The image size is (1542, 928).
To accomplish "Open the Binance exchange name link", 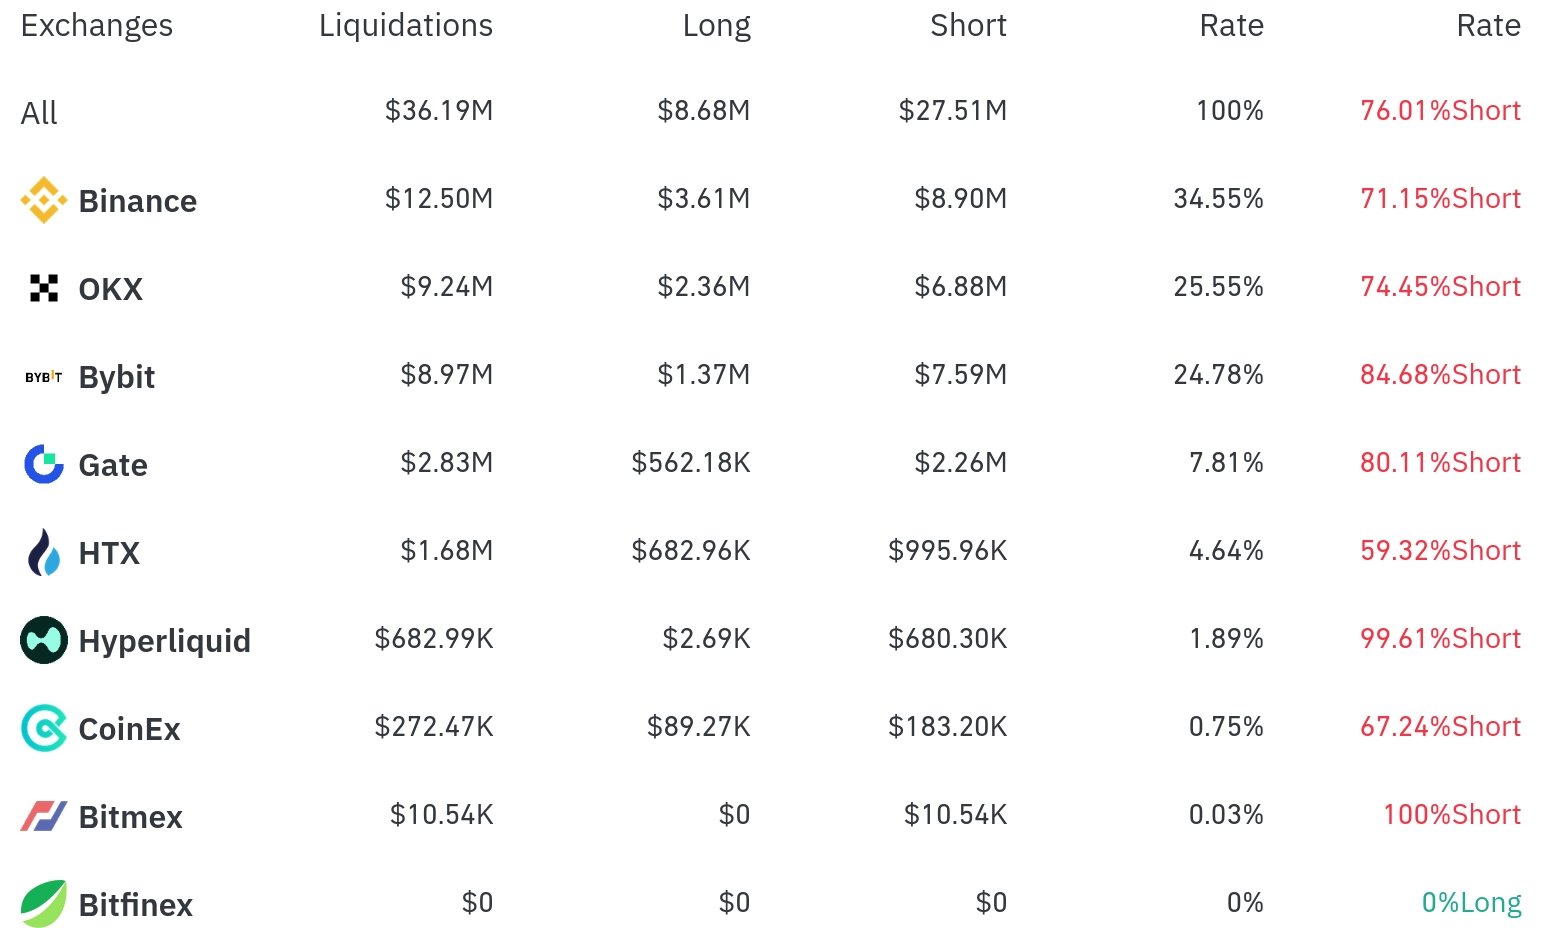I will [x=138, y=201].
